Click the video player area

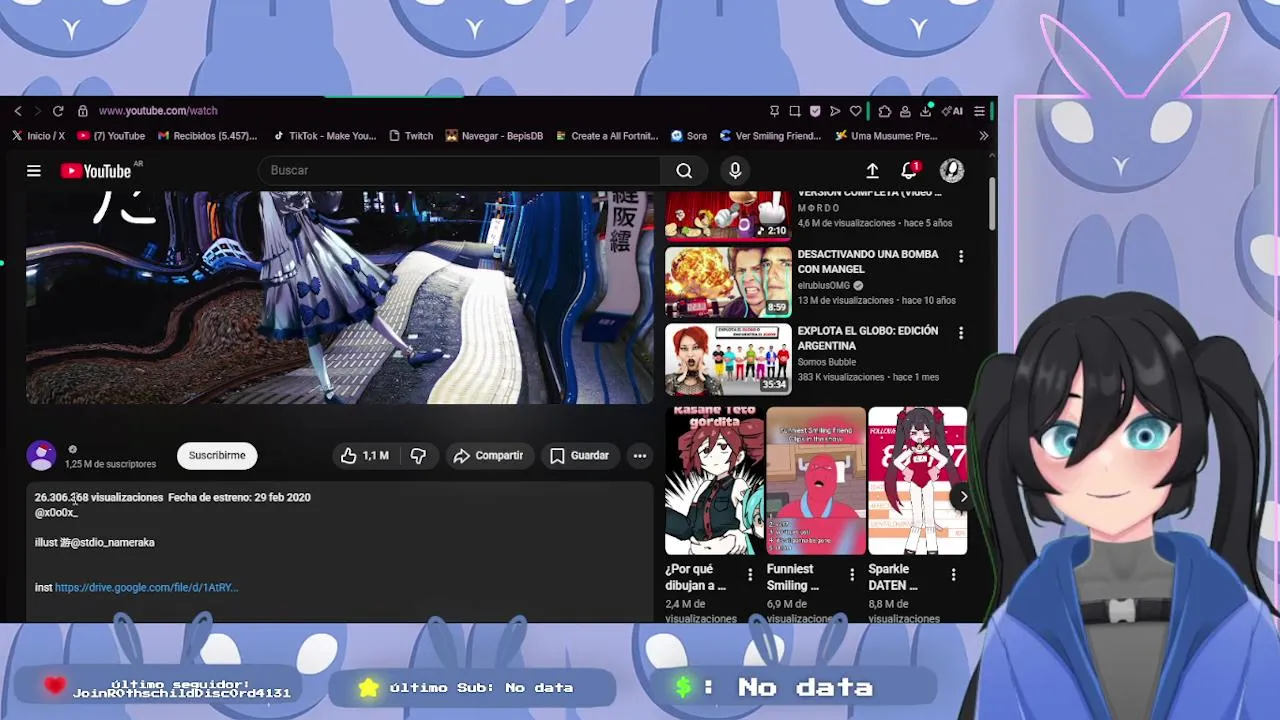pos(339,298)
